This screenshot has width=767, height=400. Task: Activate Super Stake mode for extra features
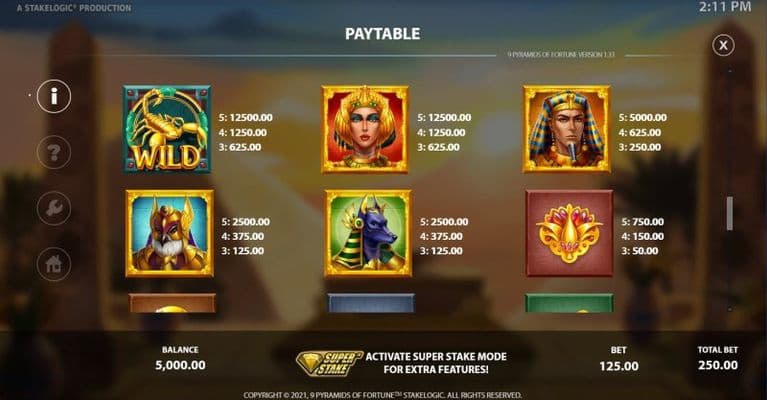(x=436, y=363)
